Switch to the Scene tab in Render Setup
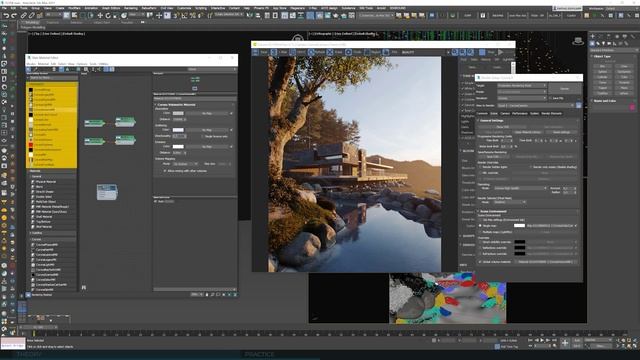The image size is (640, 360). pos(494,113)
